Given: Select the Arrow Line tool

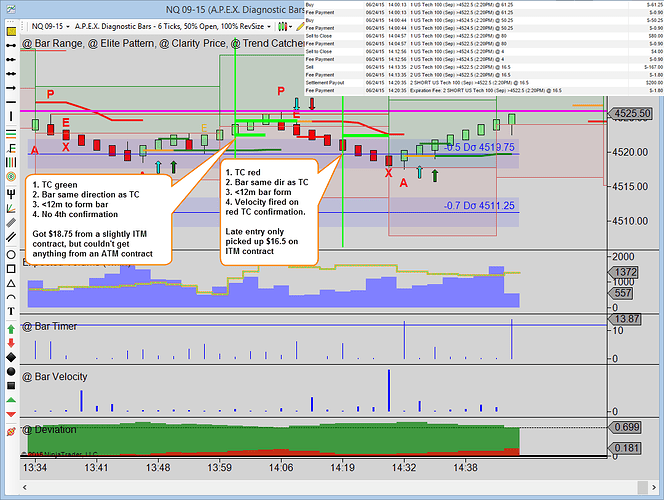Looking at the screenshot, I should (x=11, y=88).
